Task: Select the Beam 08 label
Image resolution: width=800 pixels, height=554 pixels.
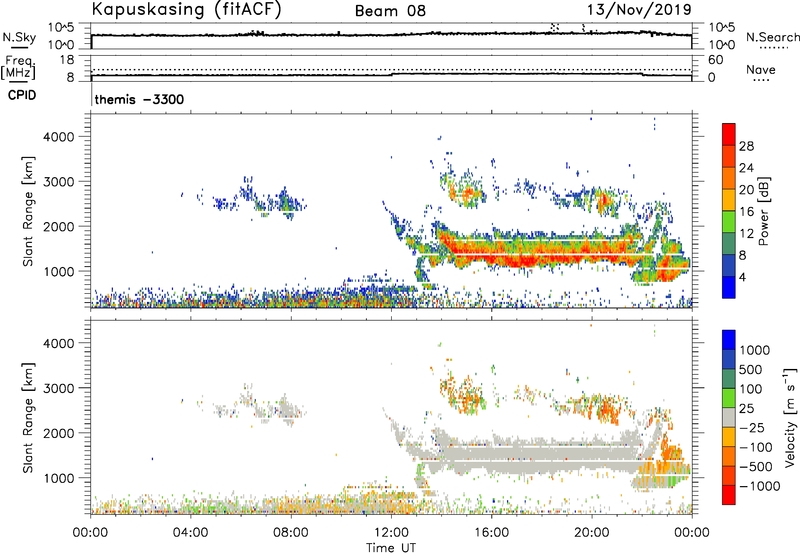Action: coord(390,11)
